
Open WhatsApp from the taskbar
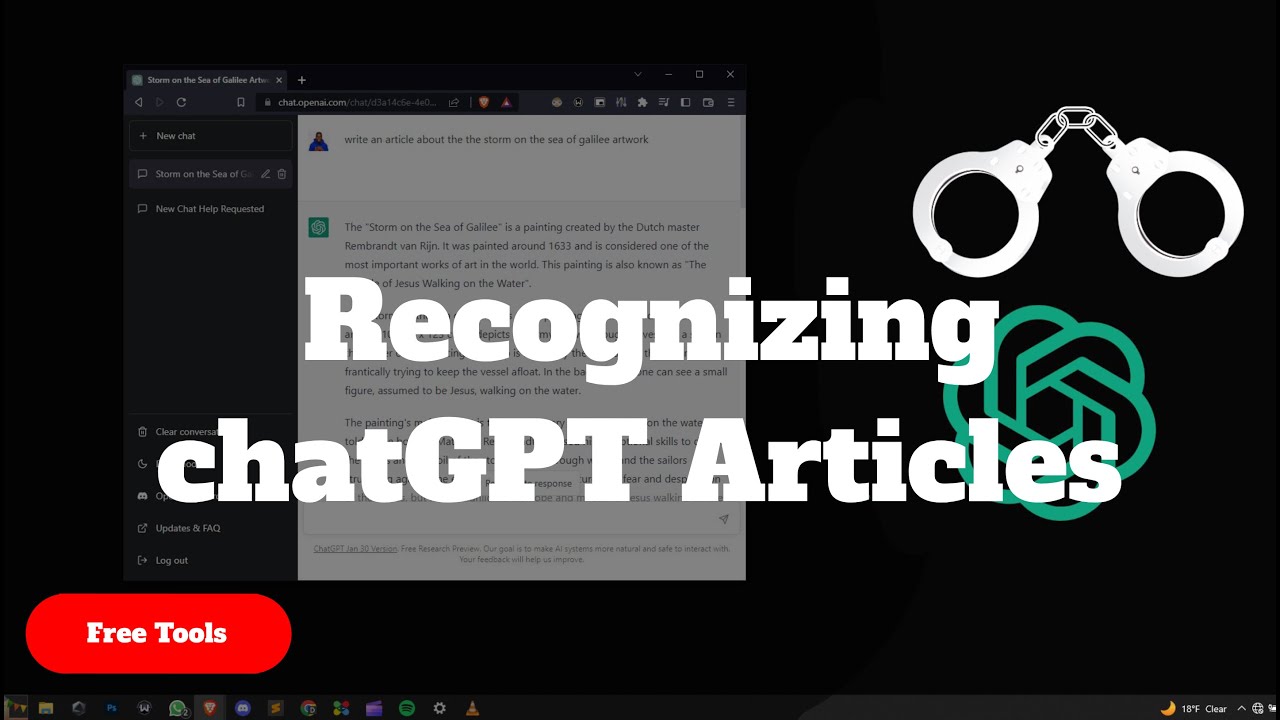point(178,708)
